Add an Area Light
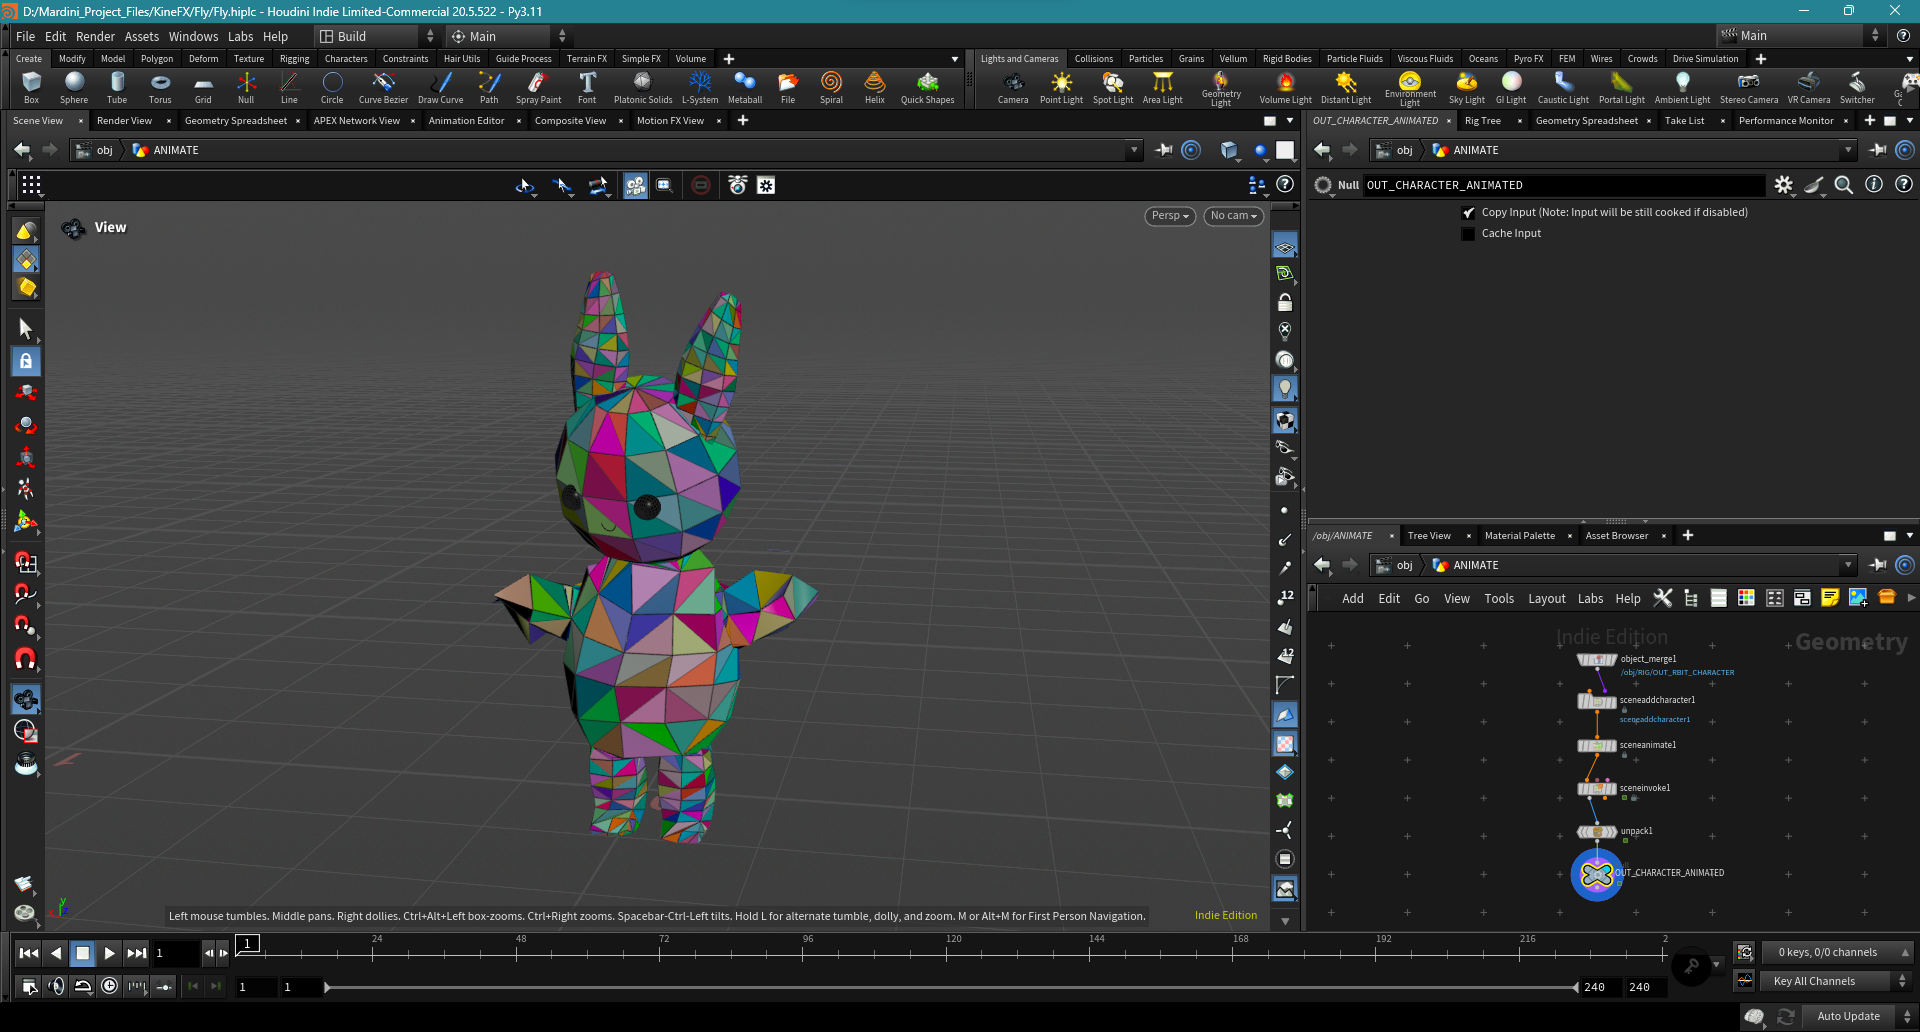Screen dimensions: 1920x1032 1162,88
